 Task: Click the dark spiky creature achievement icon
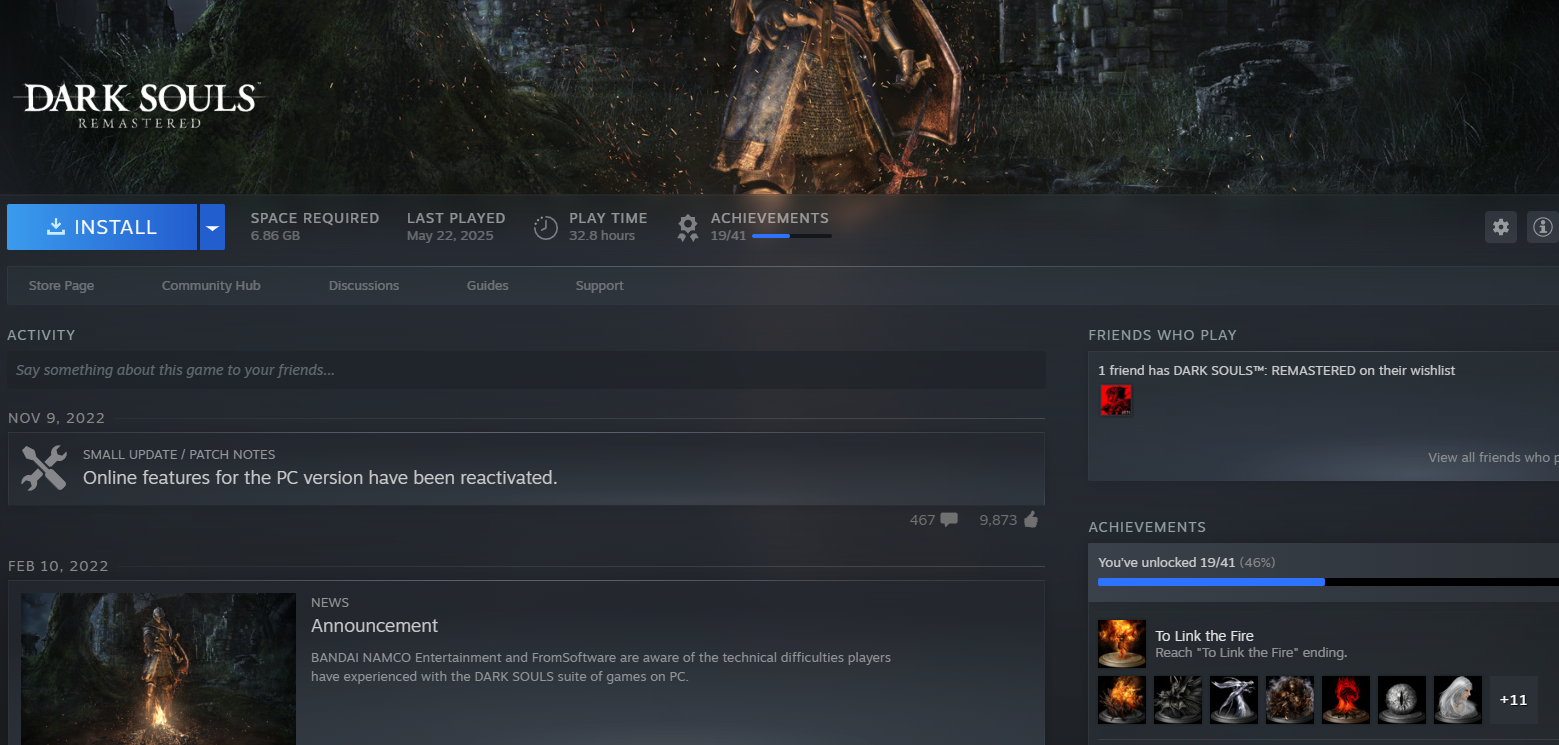click(1178, 700)
